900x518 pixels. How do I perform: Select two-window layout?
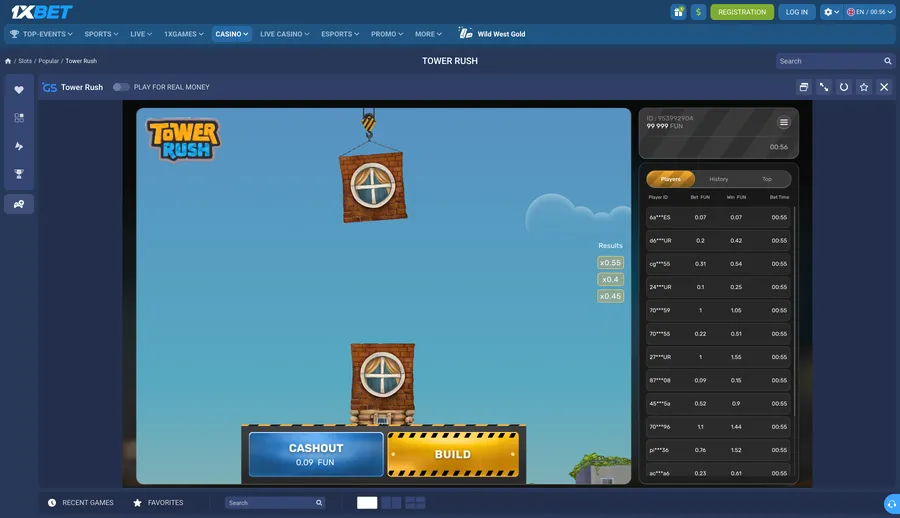pos(391,502)
